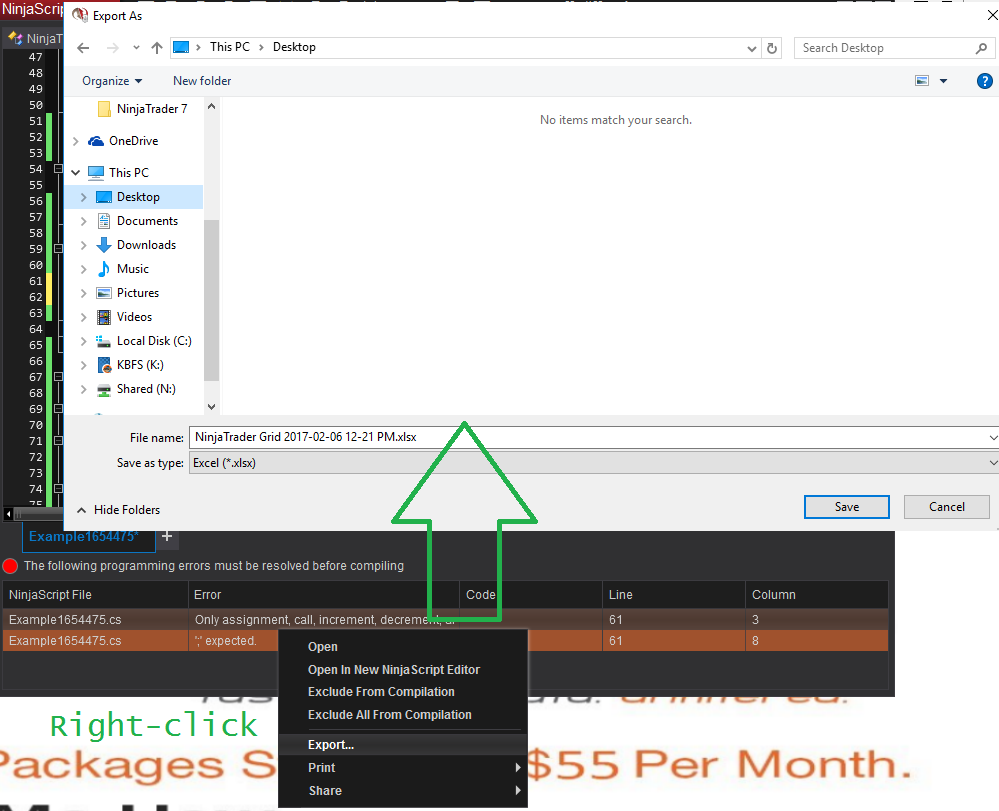Expand the Shared (N:) node
The image size is (999, 811).
(83, 389)
